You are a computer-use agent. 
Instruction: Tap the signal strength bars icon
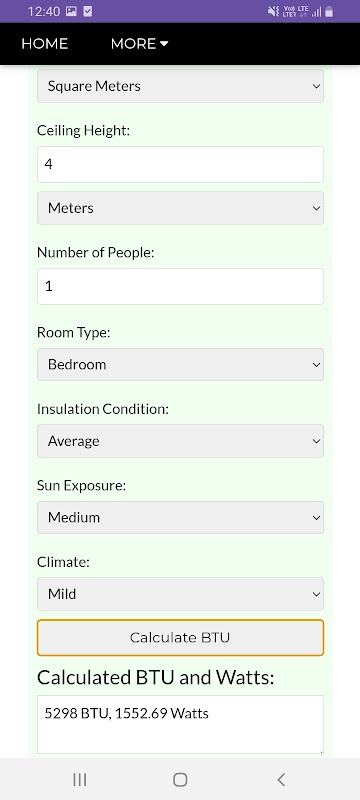coord(317,12)
